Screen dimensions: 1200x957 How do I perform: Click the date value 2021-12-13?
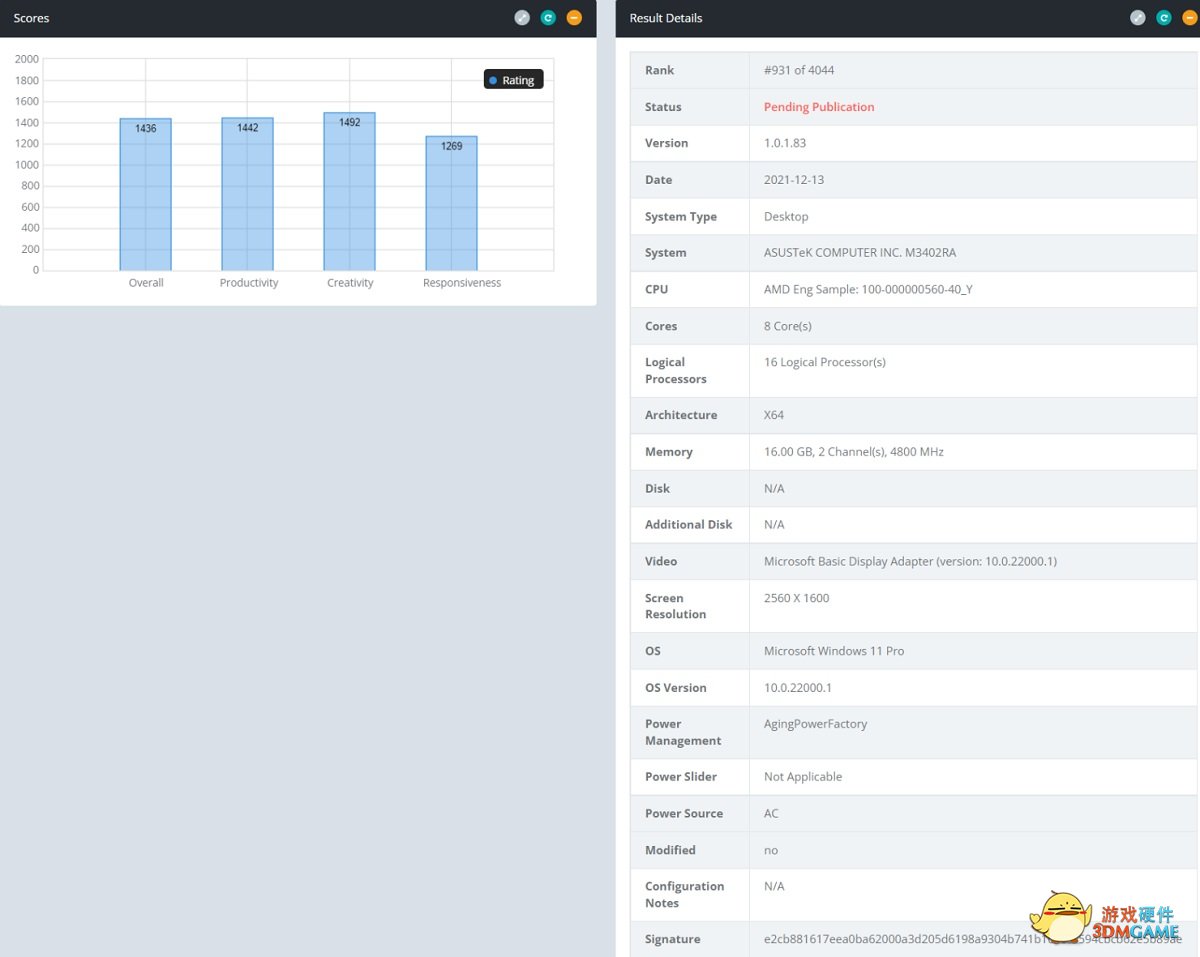794,180
